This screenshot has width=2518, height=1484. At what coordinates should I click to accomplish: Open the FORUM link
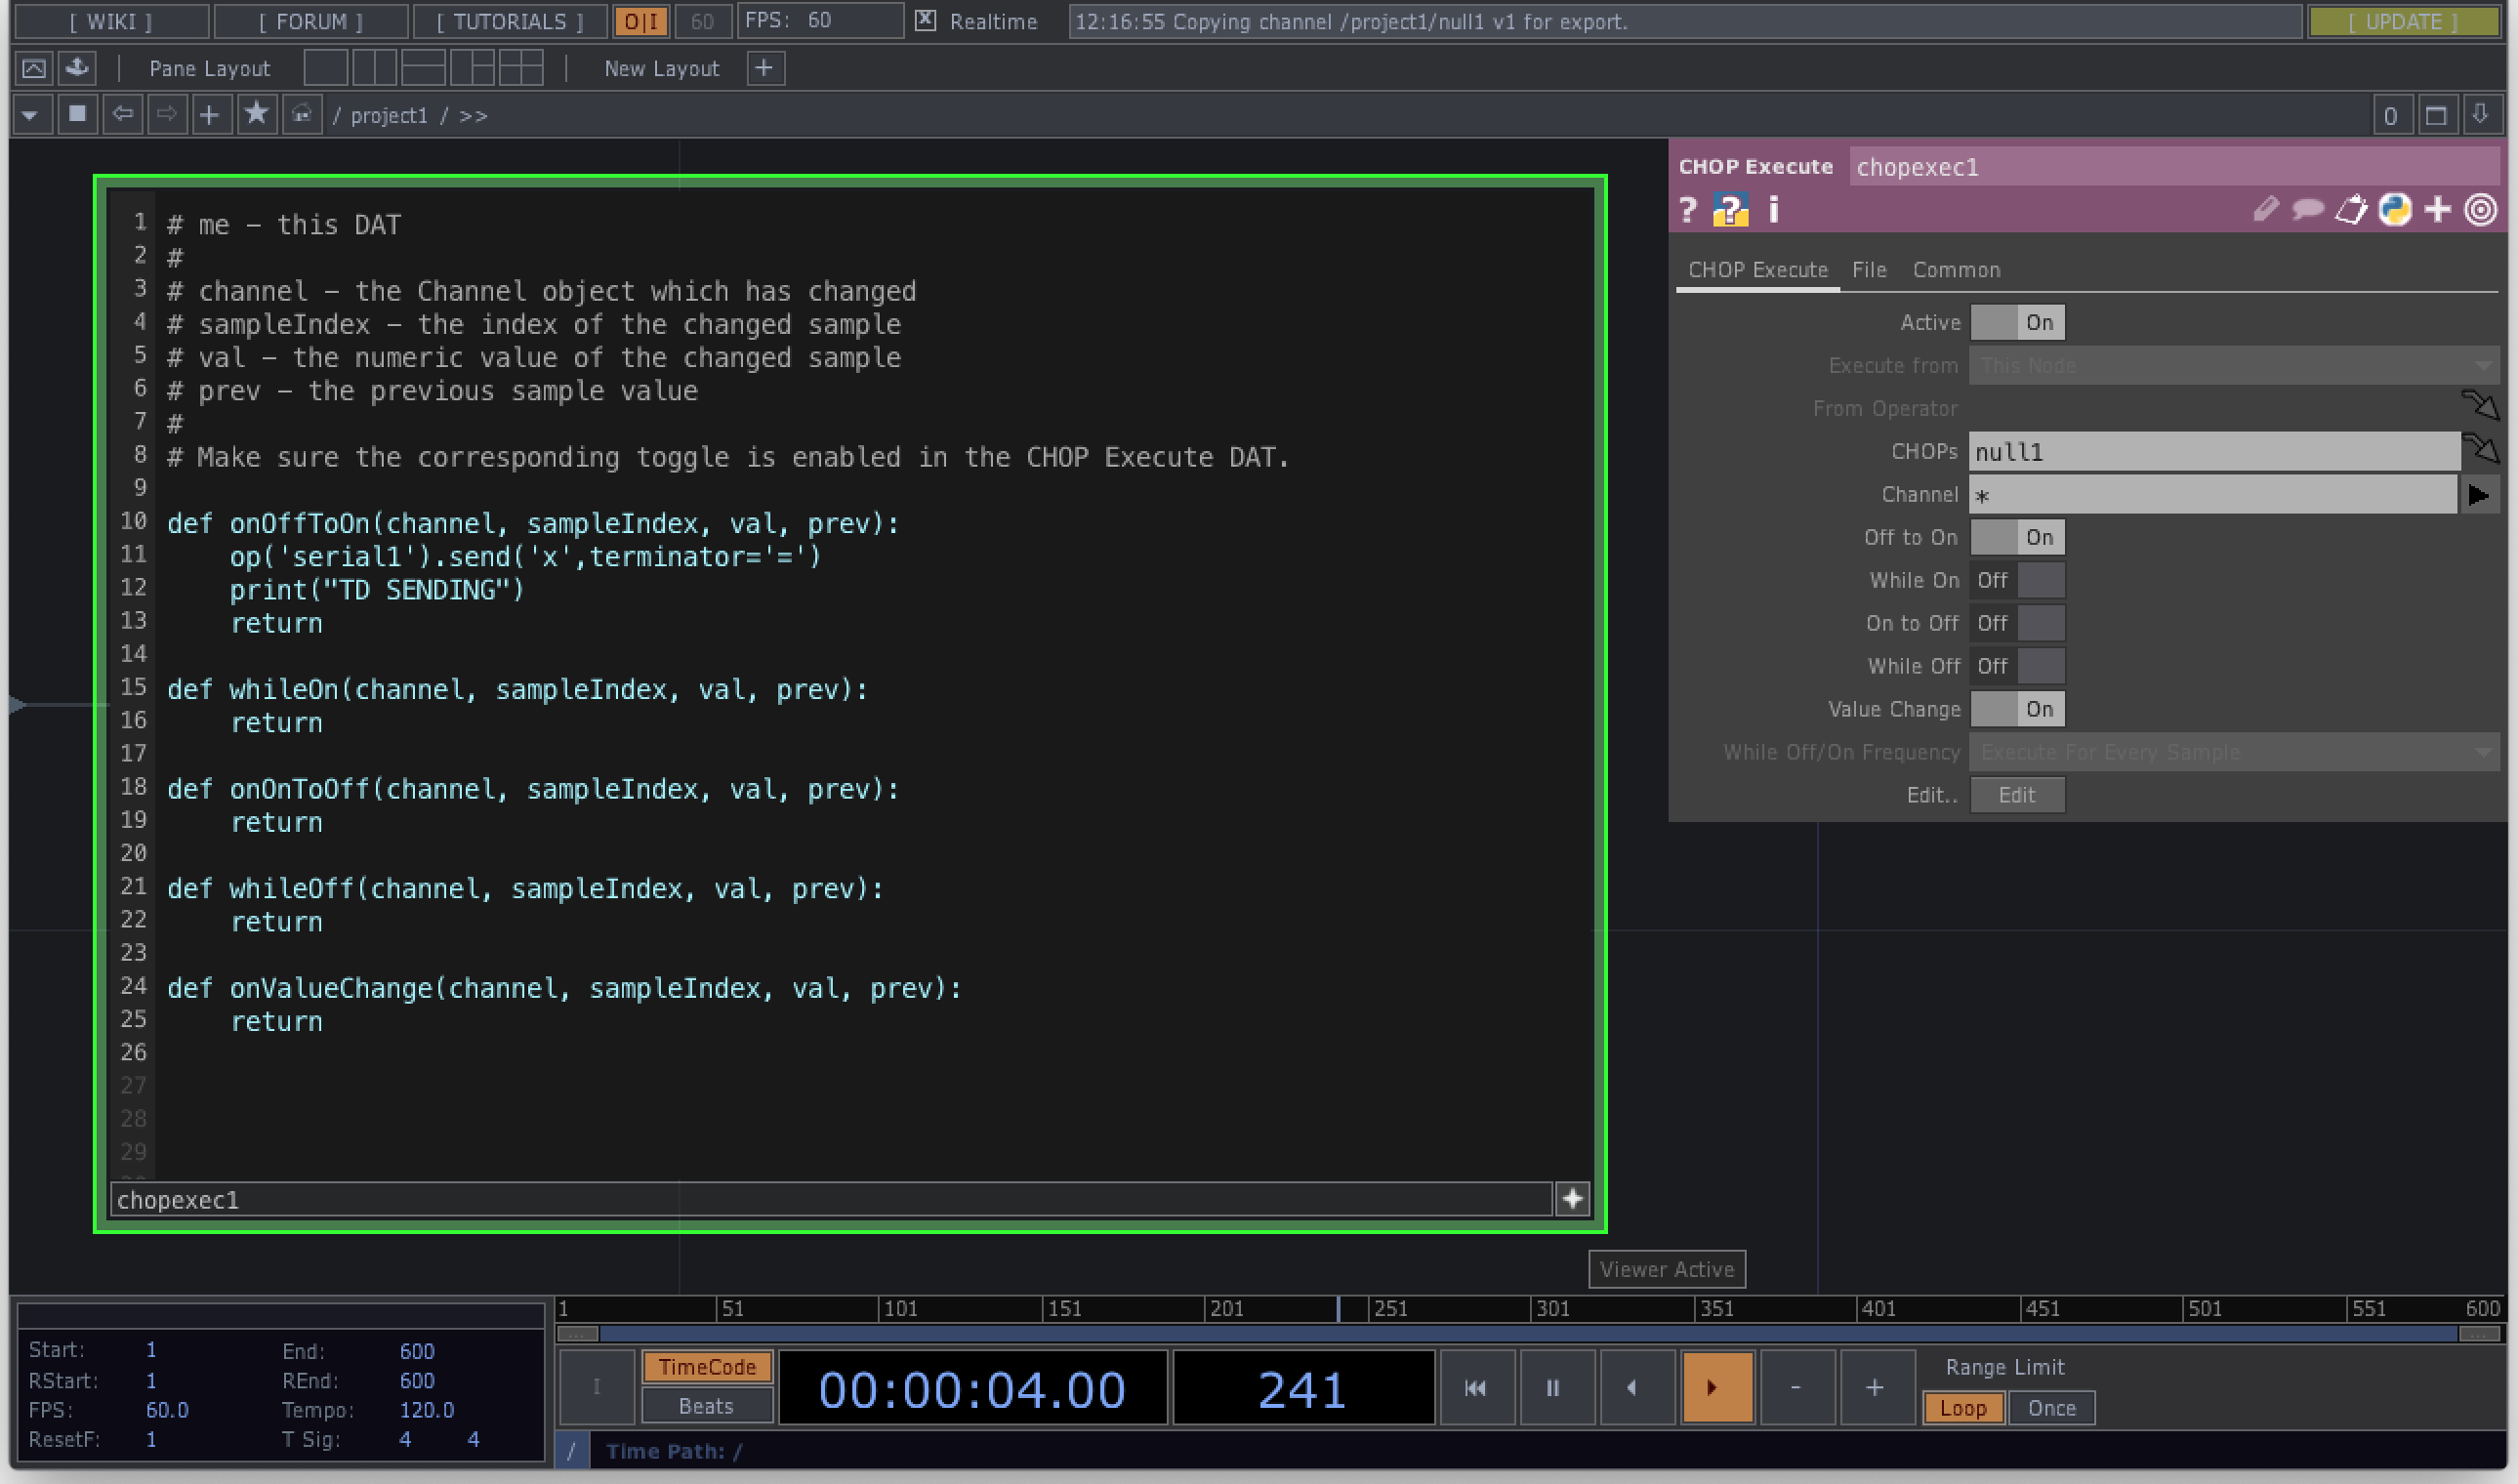(x=311, y=21)
